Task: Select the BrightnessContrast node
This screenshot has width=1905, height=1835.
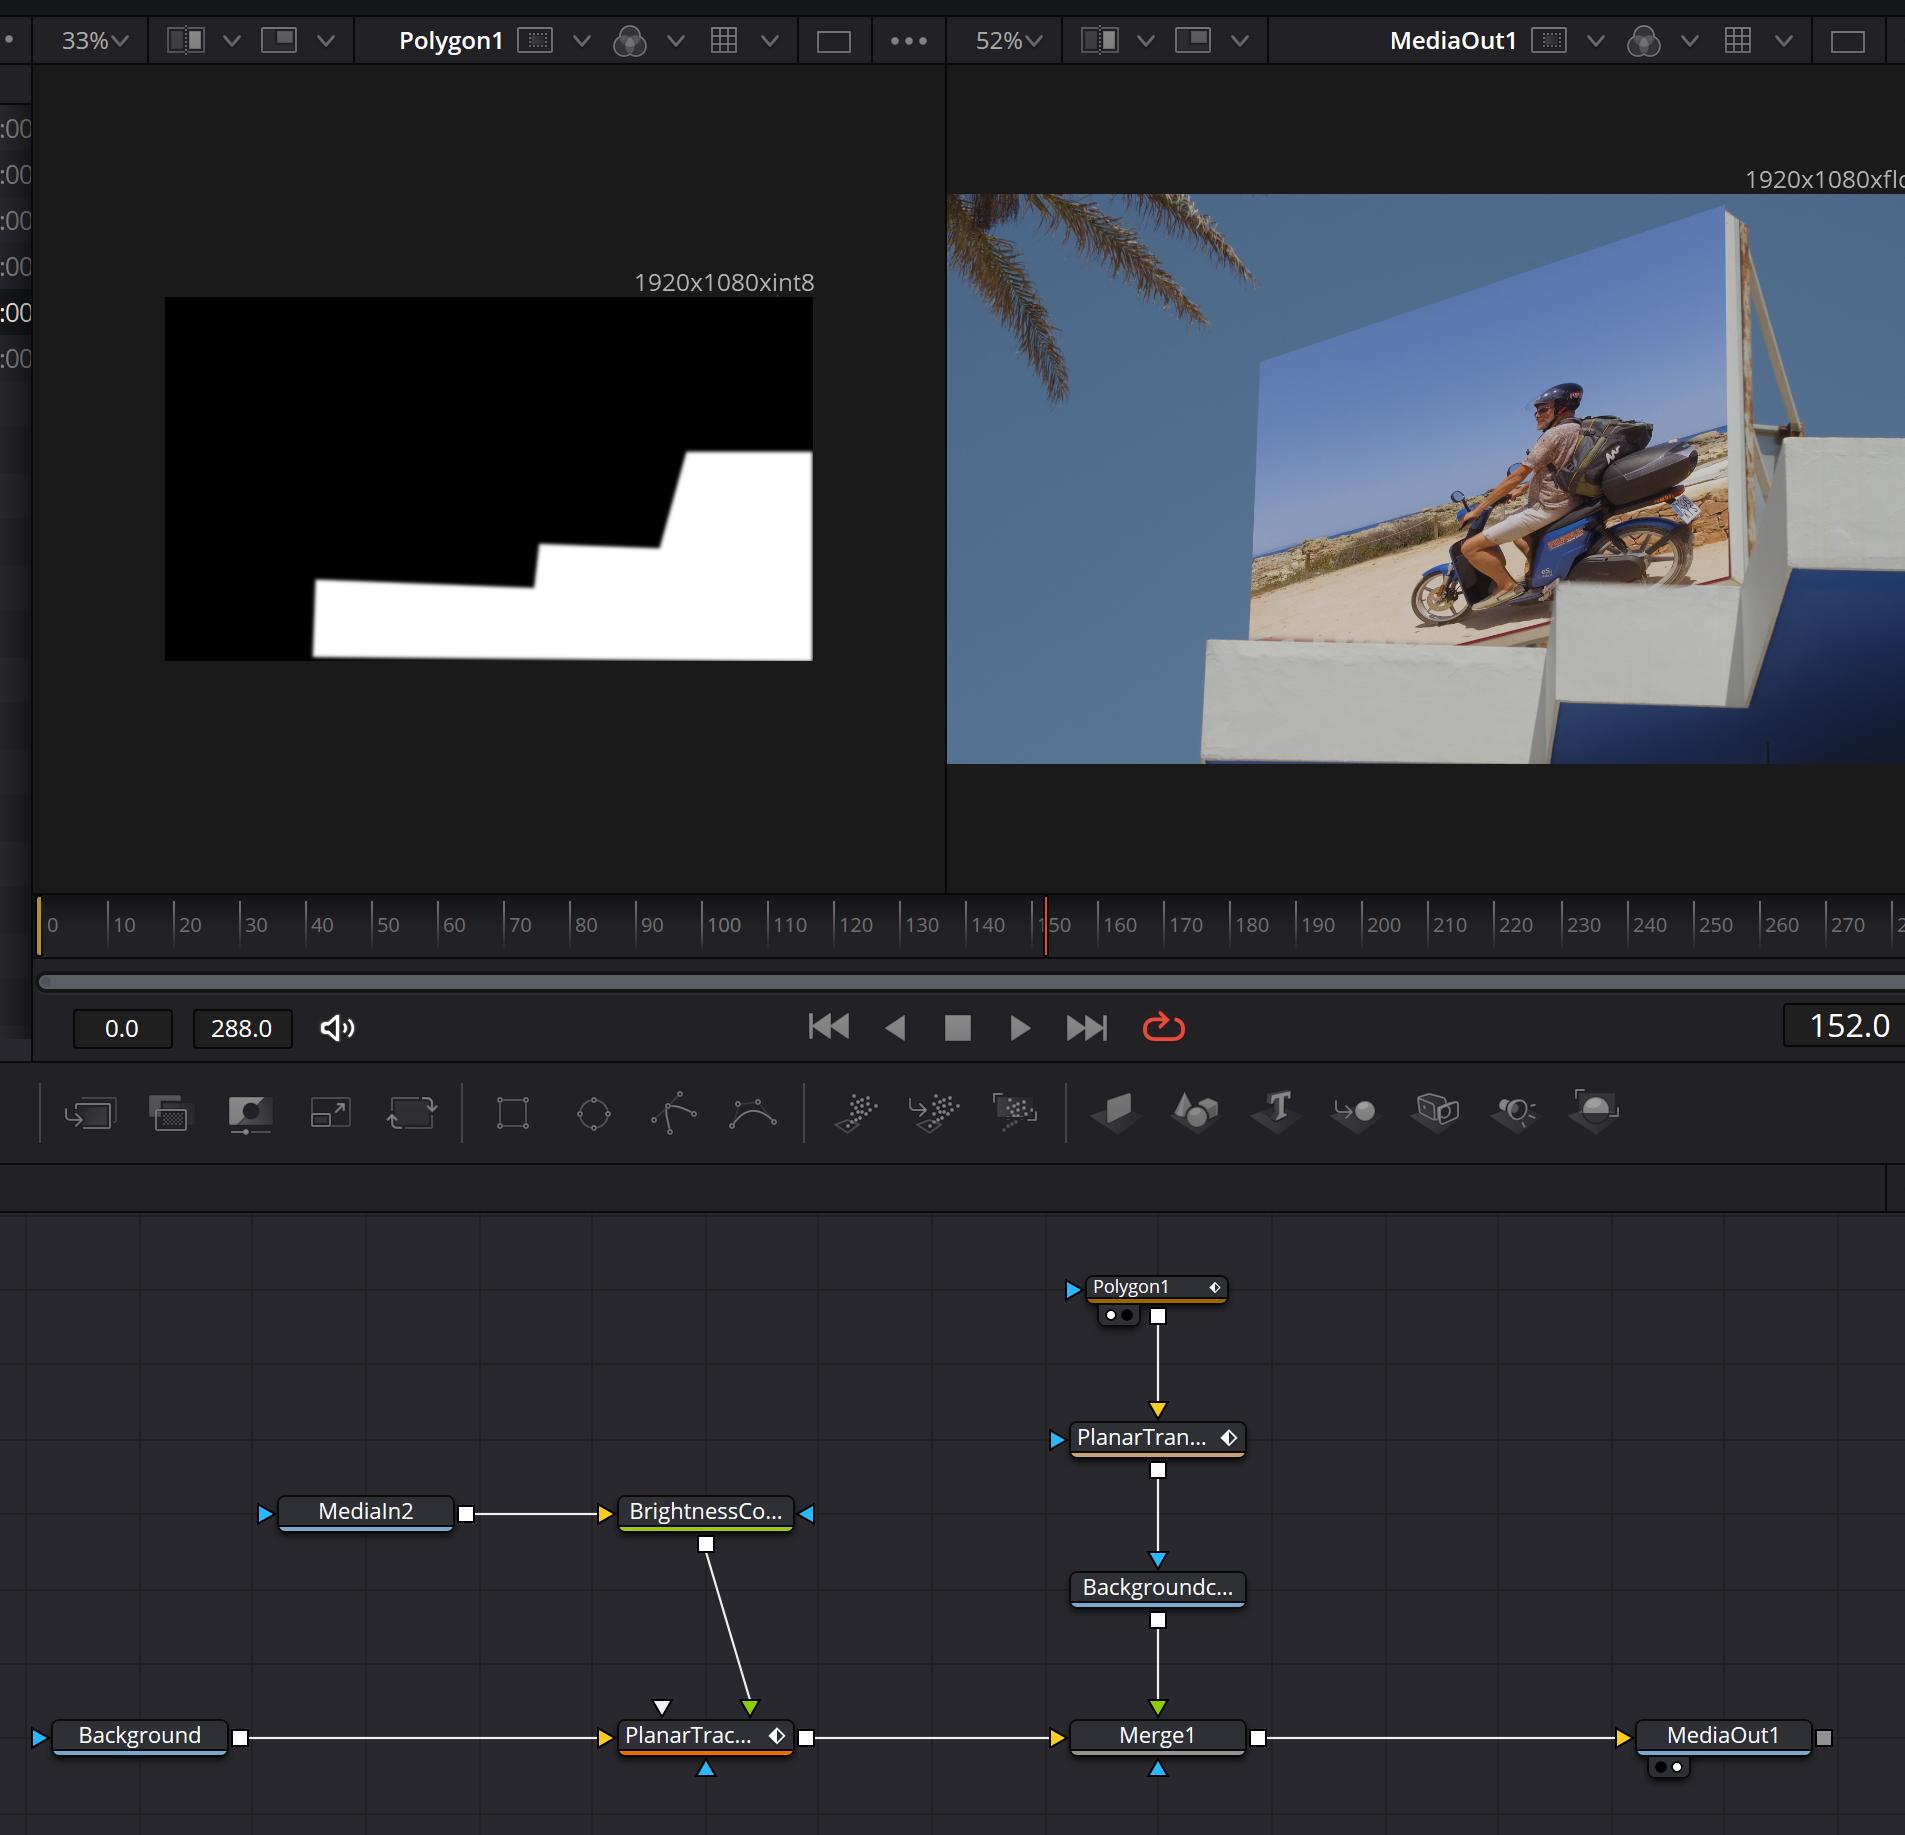Action: [706, 1511]
